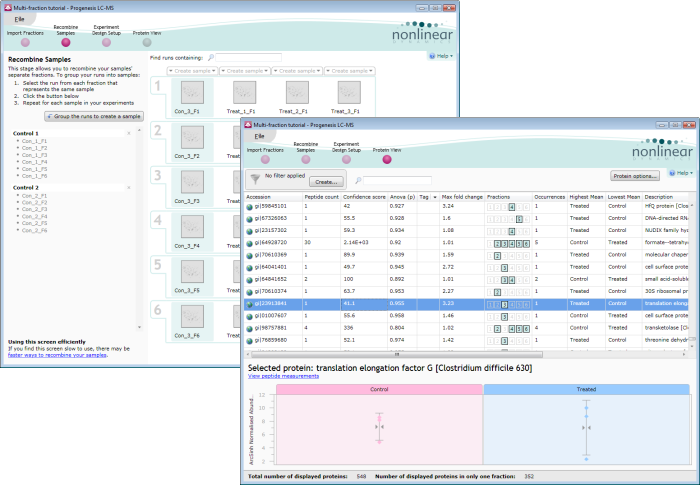Click the funnel filter icon in Protein View window

(255, 179)
